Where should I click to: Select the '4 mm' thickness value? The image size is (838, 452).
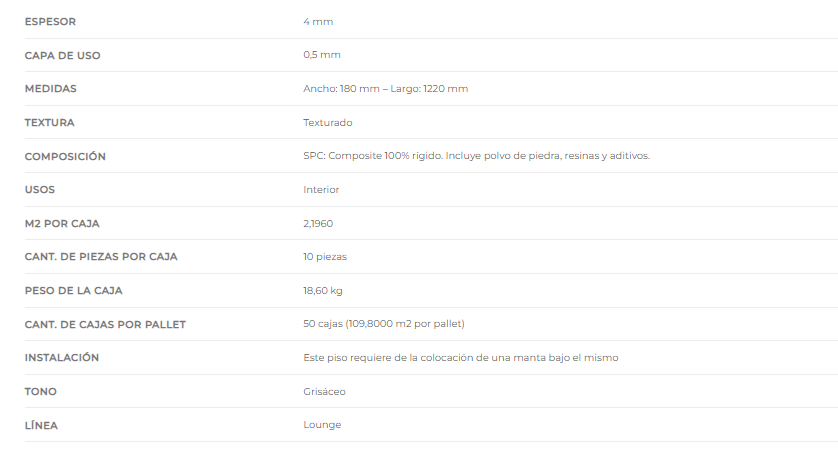(318, 22)
